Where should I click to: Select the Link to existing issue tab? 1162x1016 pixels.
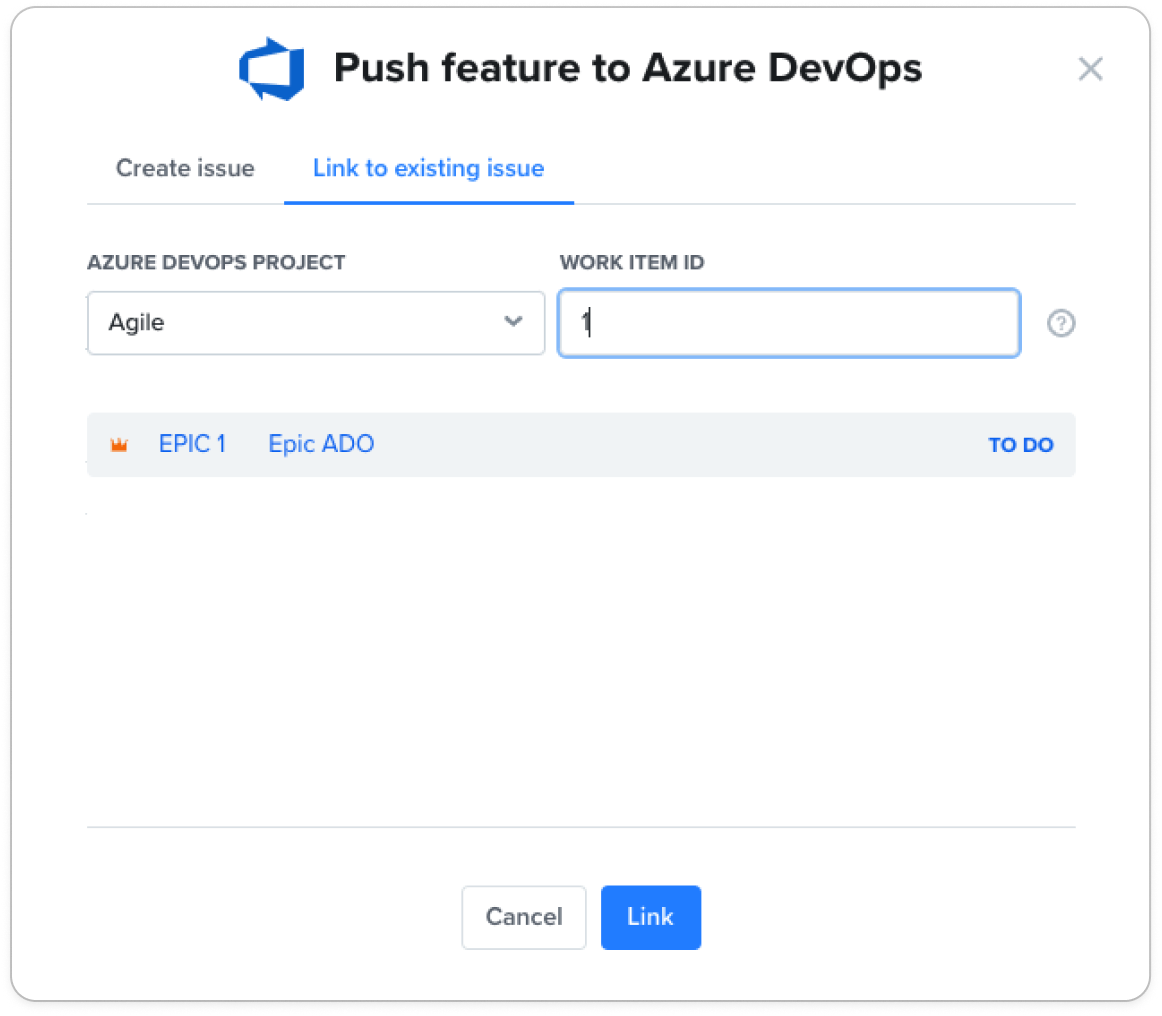428,168
